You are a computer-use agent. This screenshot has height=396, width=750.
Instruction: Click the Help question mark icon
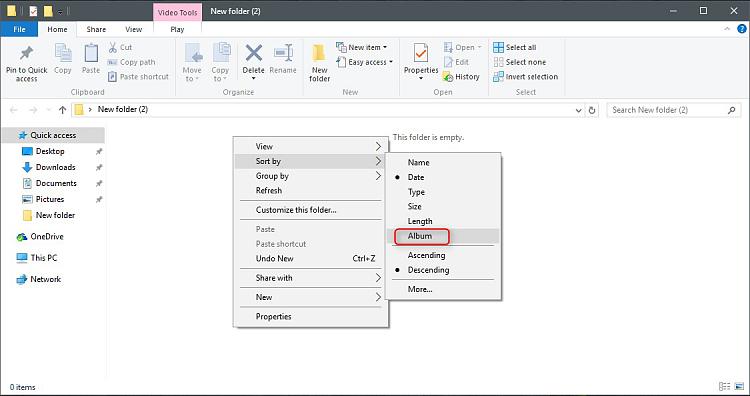[x=742, y=29]
